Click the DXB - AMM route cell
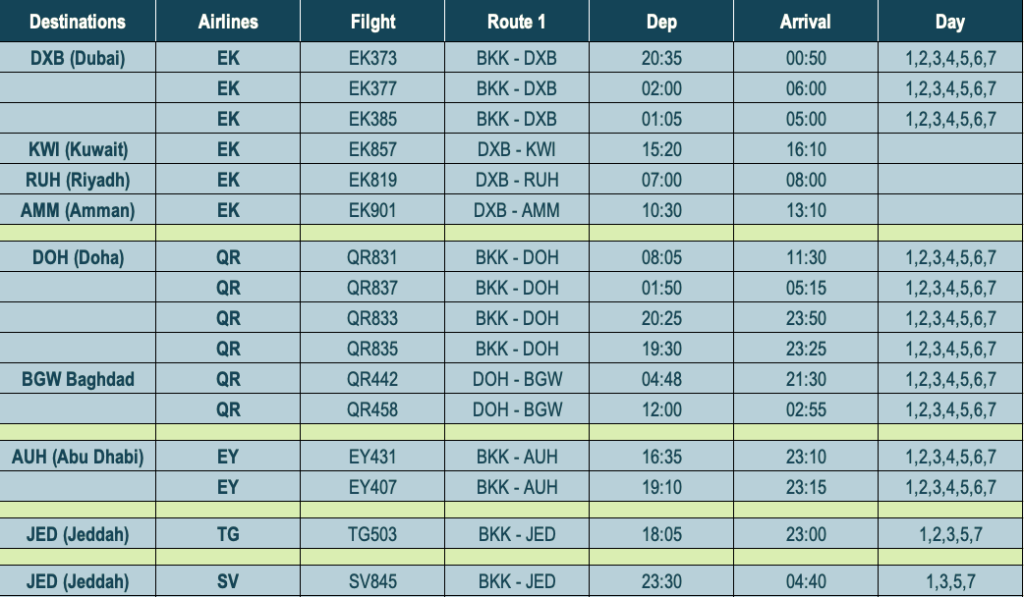This screenshot has width=1024, height=597. pyautogui.click(x=517, y=210)
